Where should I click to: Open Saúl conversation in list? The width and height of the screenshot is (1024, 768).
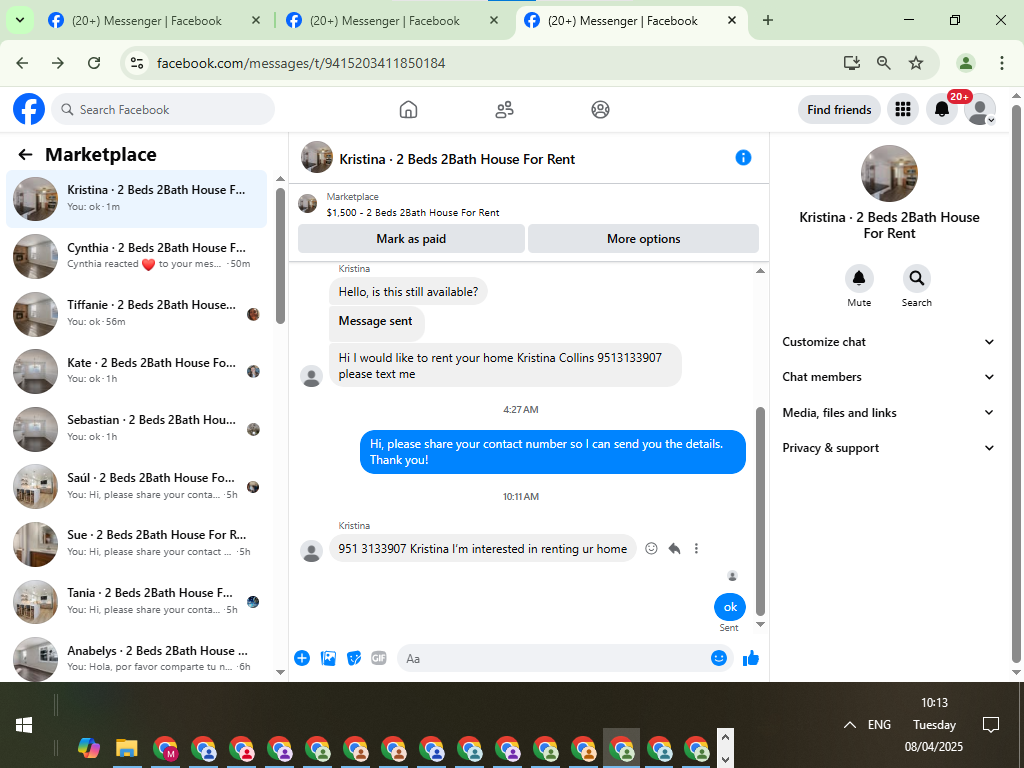click(136, 486)
